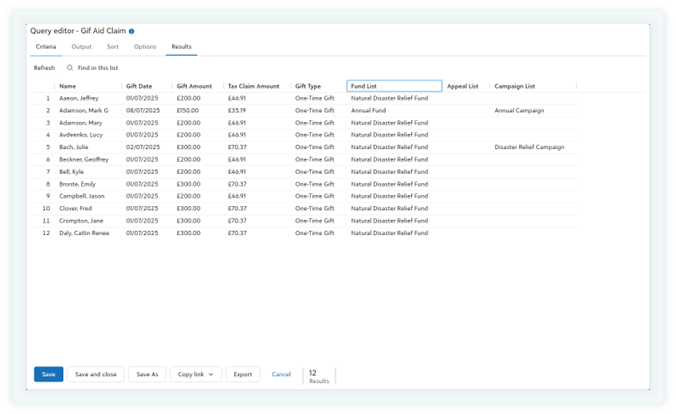Select the row for Adamson, Mark G
Screen dimensions: 676x414
coord(304,110)
